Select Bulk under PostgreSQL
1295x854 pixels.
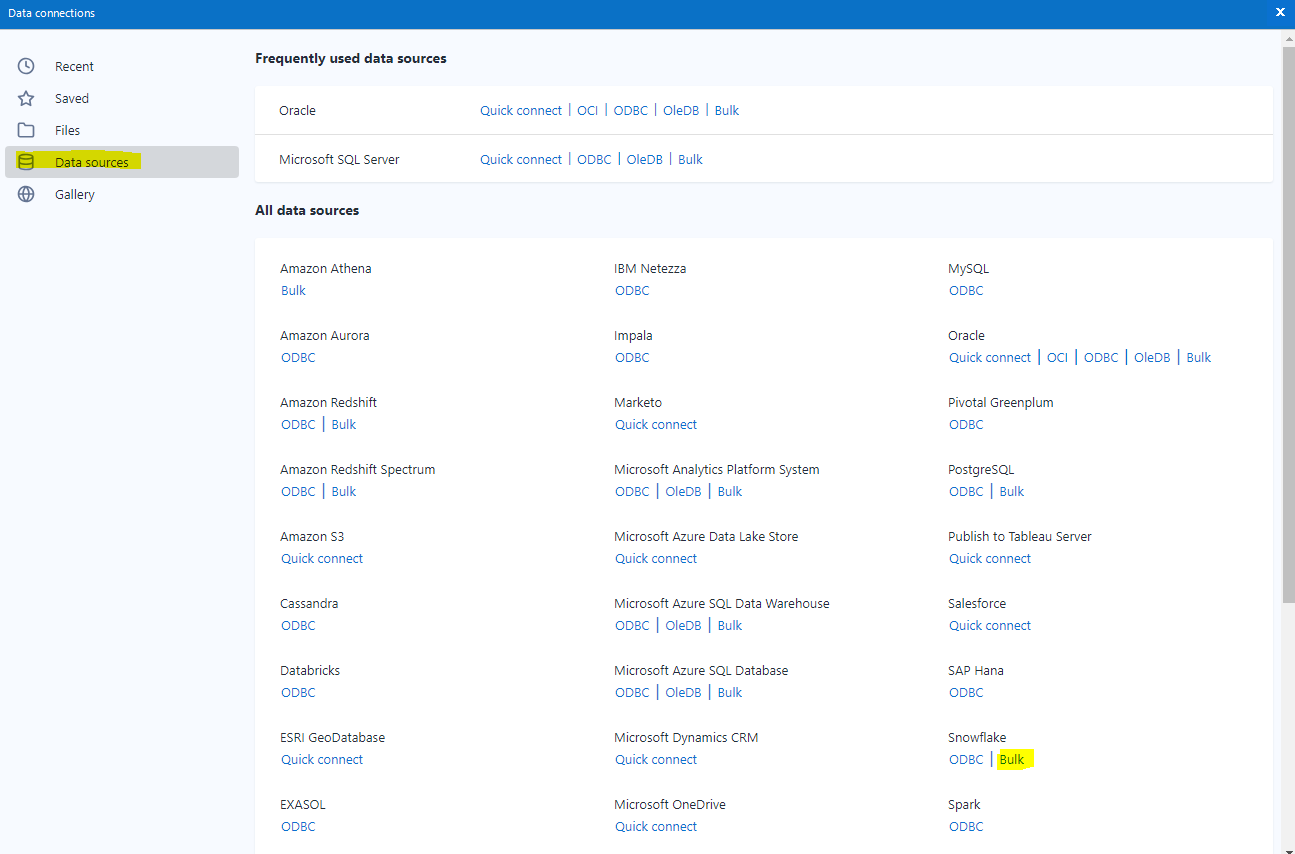(x=1012, y=491)
